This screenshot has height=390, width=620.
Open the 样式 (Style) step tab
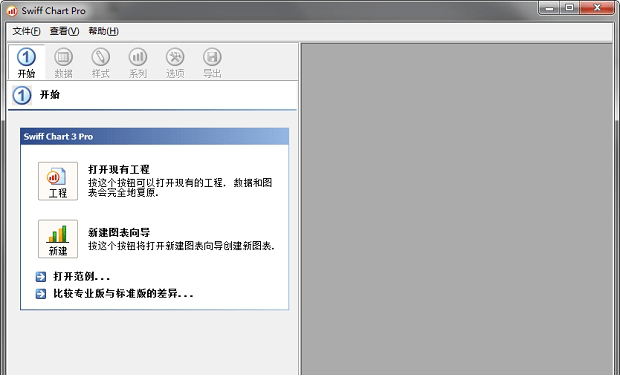[x=100, y=62]
